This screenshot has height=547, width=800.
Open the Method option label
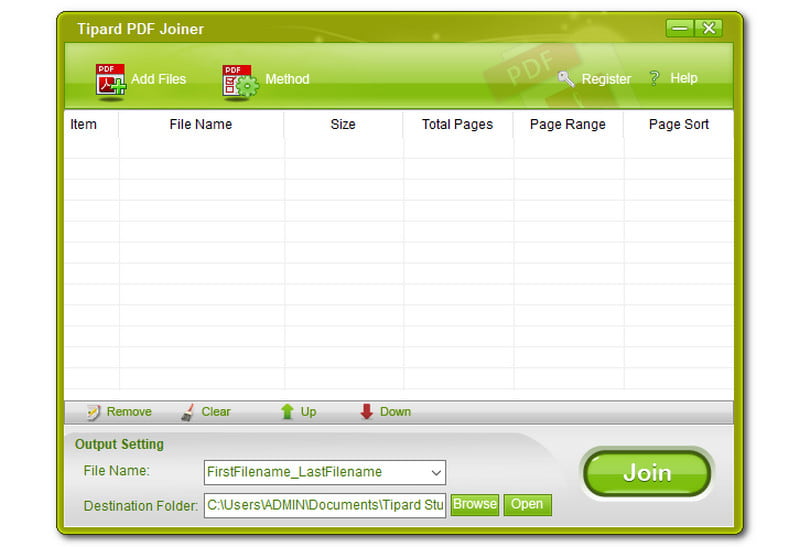tap(287, 79)
